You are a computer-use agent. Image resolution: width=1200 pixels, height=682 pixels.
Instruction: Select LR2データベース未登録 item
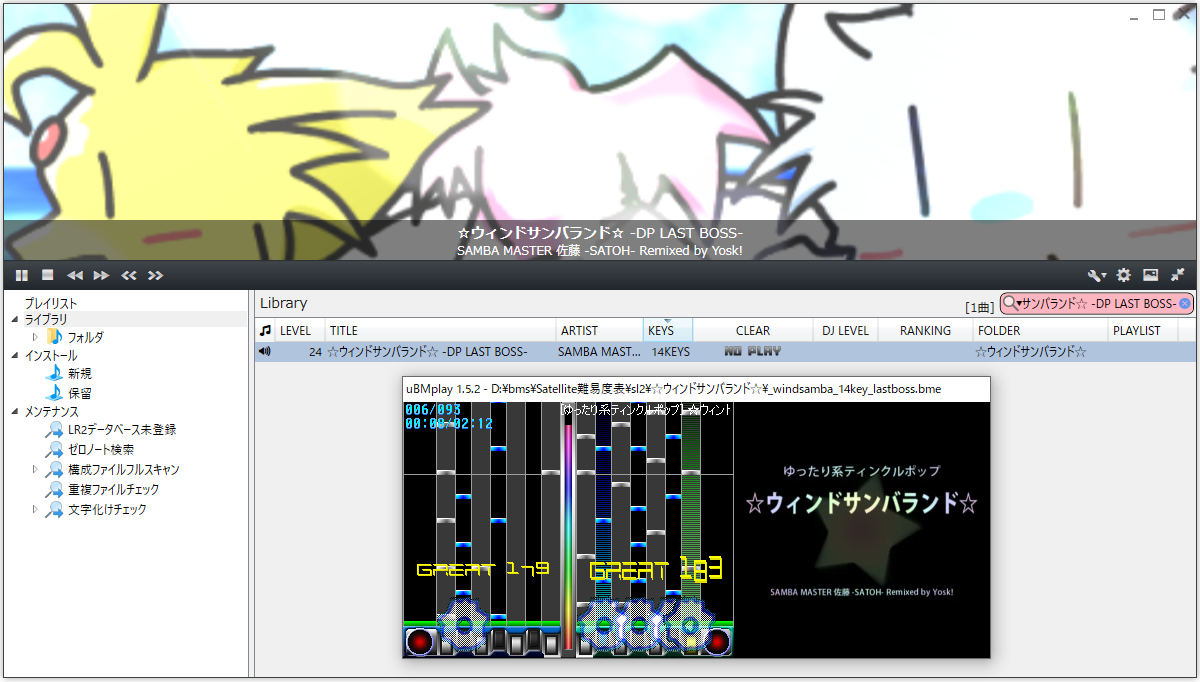pos(122,430)
